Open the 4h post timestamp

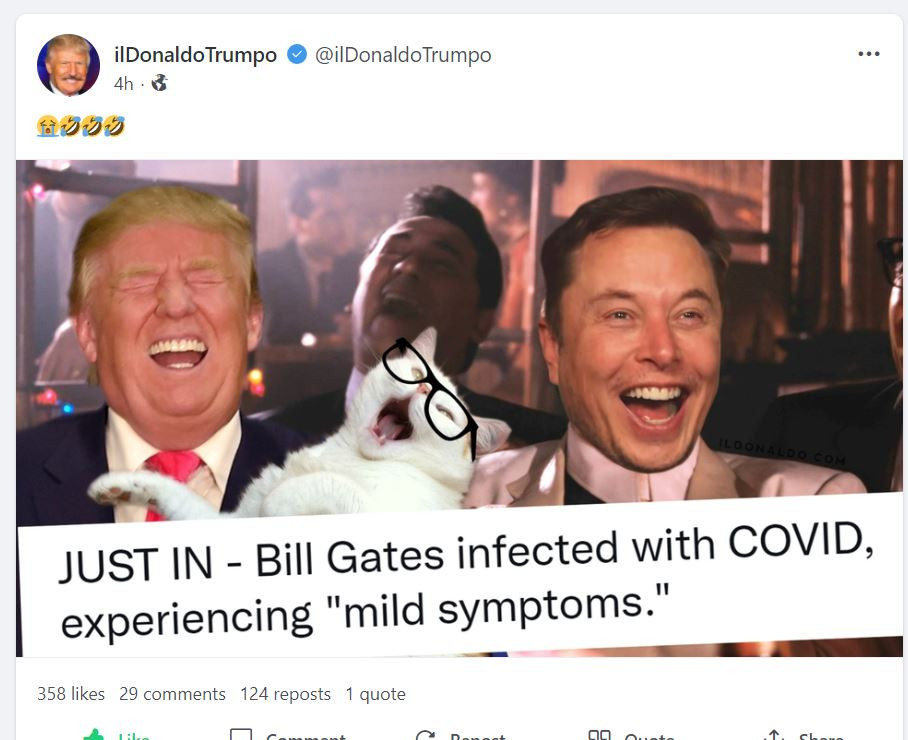(123, 84)
